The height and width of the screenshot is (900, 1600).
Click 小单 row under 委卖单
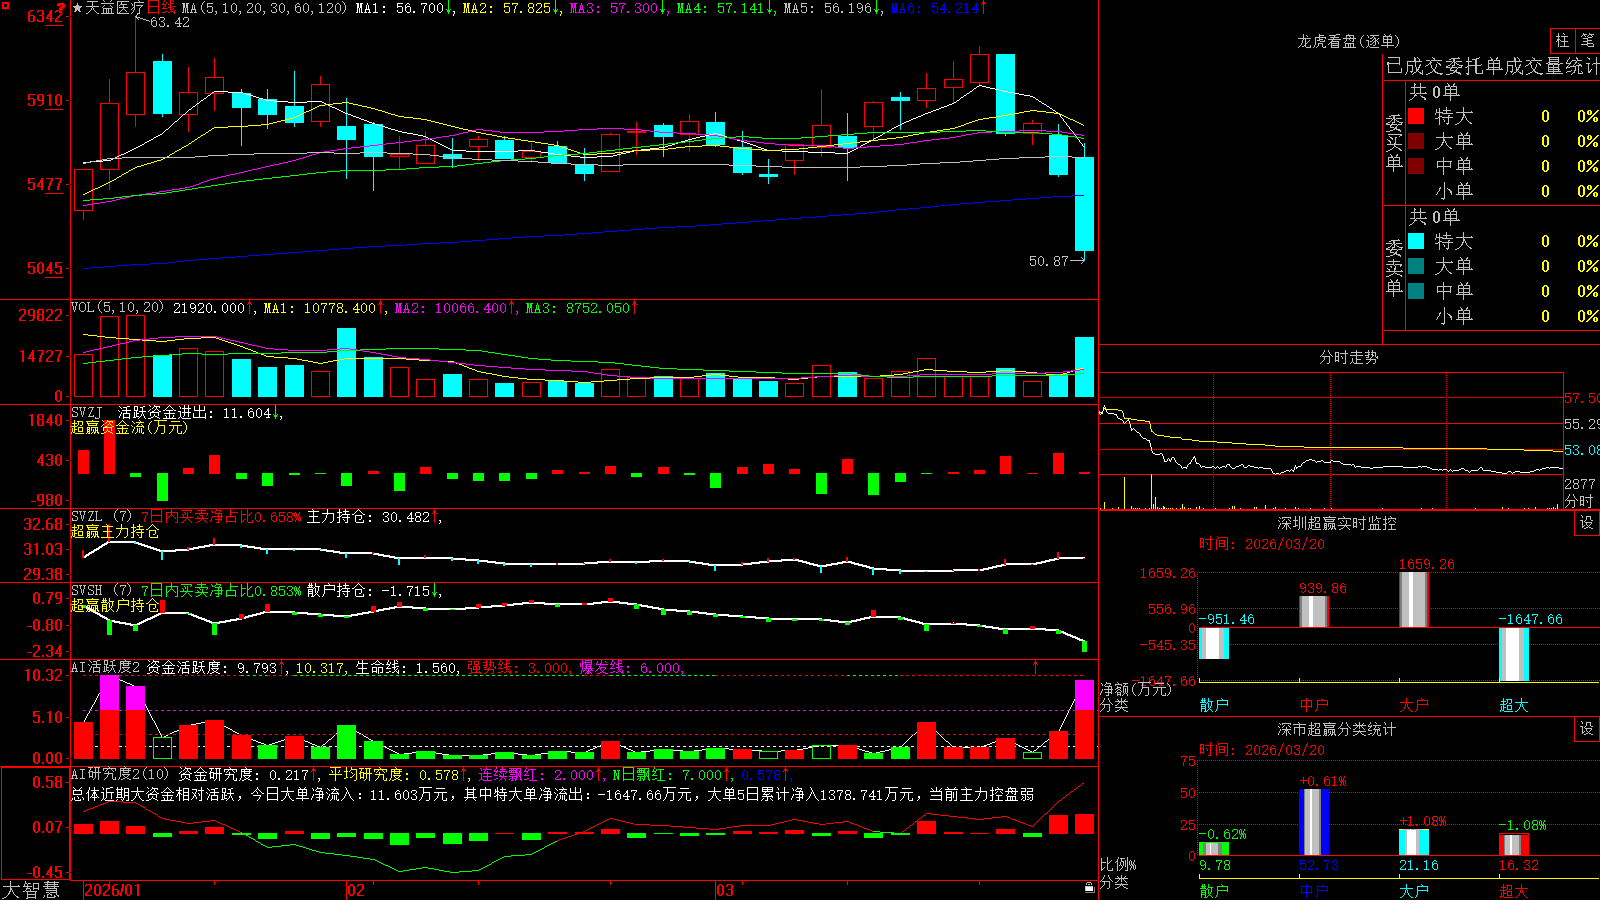(x=1503, y=316)
